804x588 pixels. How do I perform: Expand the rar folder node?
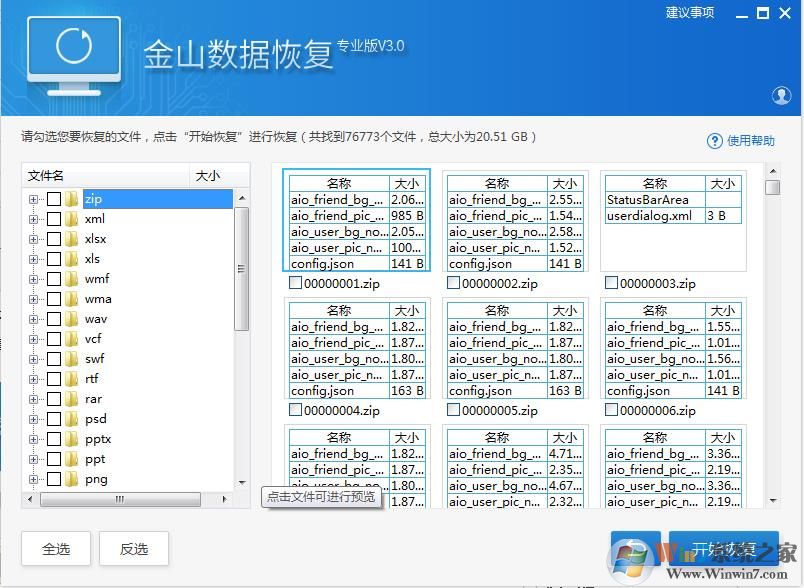click(34, 399)
